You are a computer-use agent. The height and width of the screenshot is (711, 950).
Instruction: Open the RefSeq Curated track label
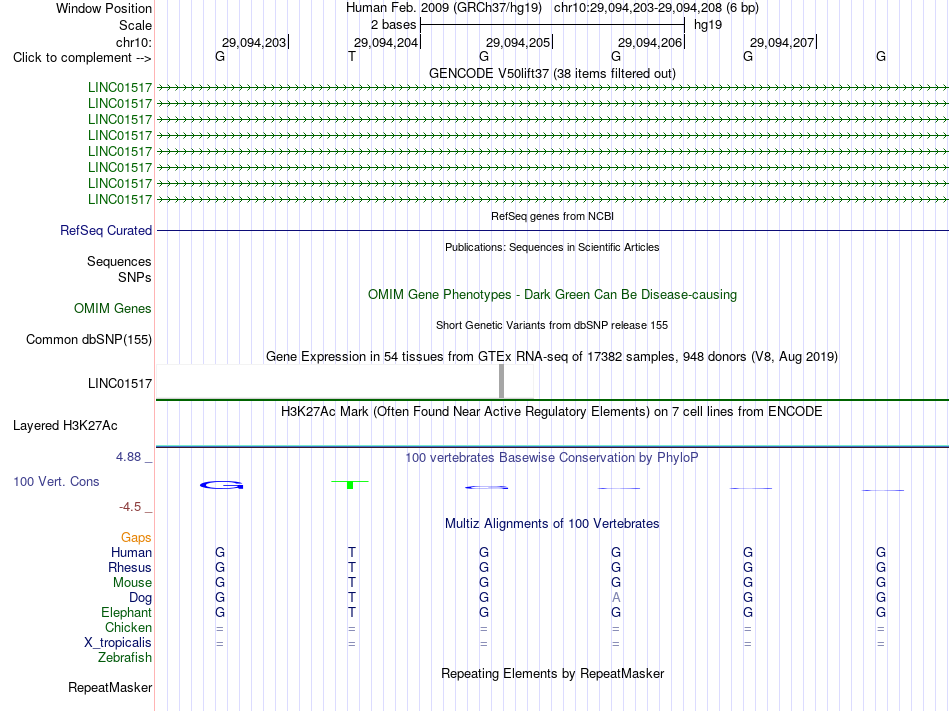coord(106,230)
